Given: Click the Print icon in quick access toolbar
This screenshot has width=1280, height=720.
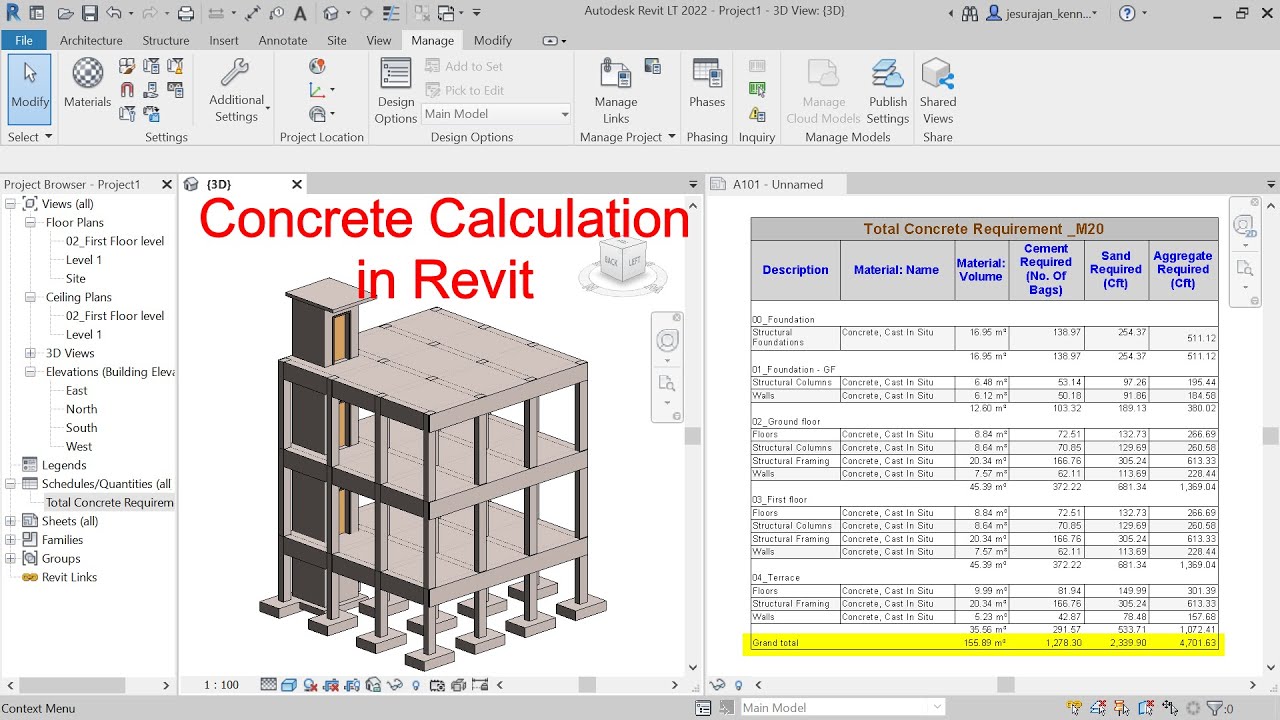Looking at the screenshot, I should 186,14.
